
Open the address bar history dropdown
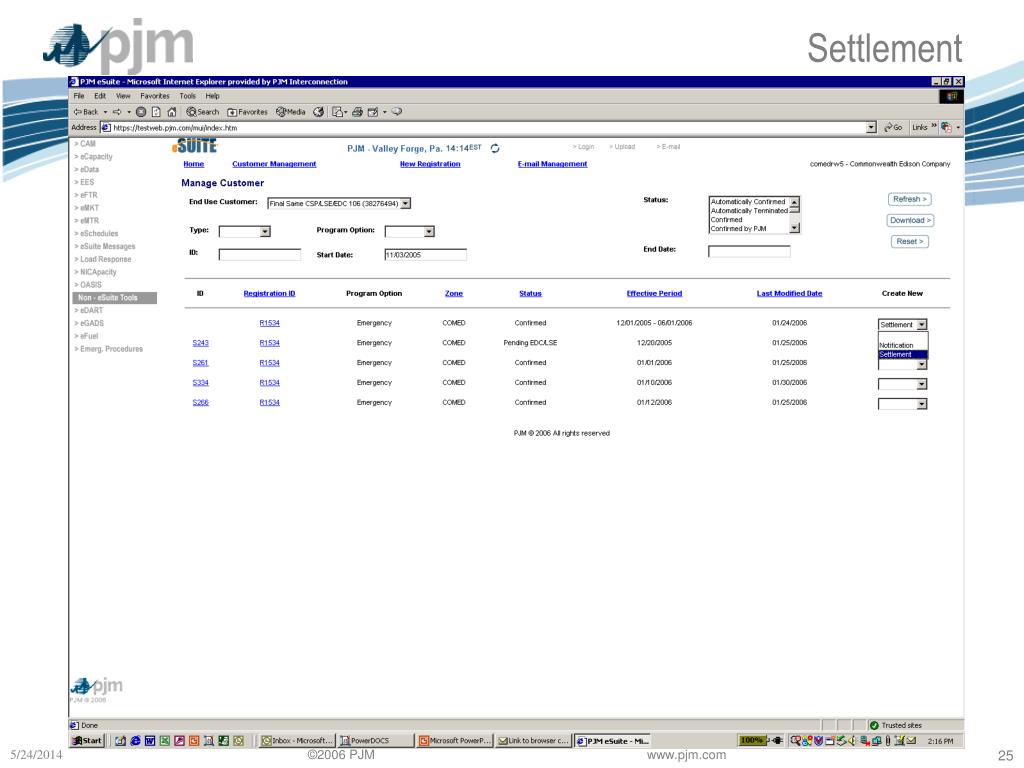871,127
